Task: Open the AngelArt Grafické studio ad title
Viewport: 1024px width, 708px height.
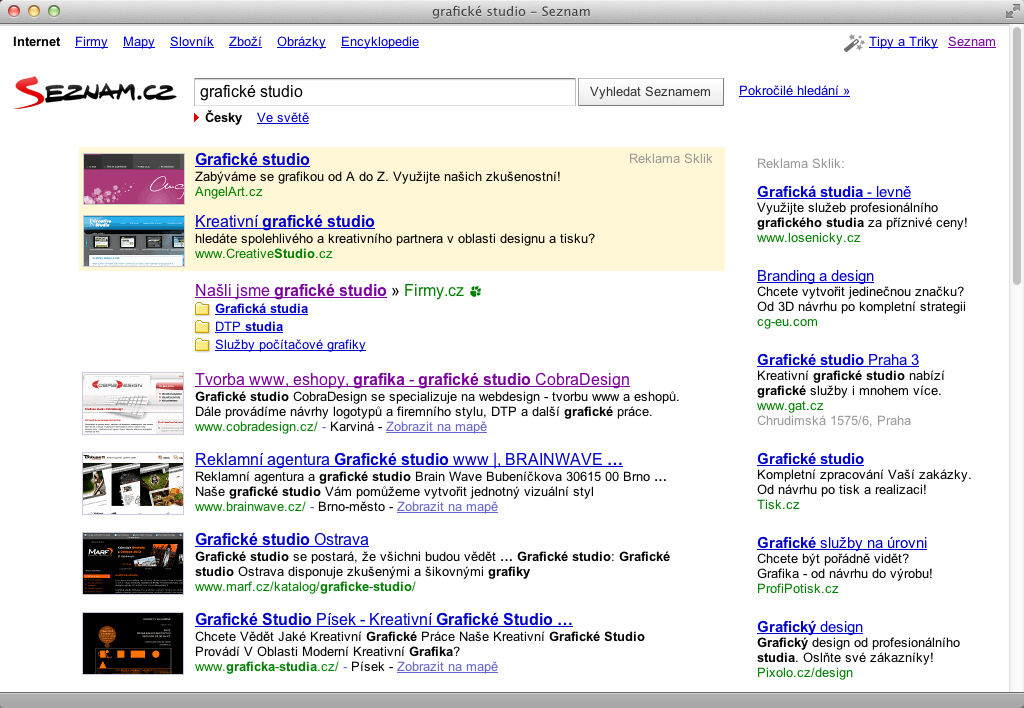Action: pyautogui.click(x=252, y=159)
